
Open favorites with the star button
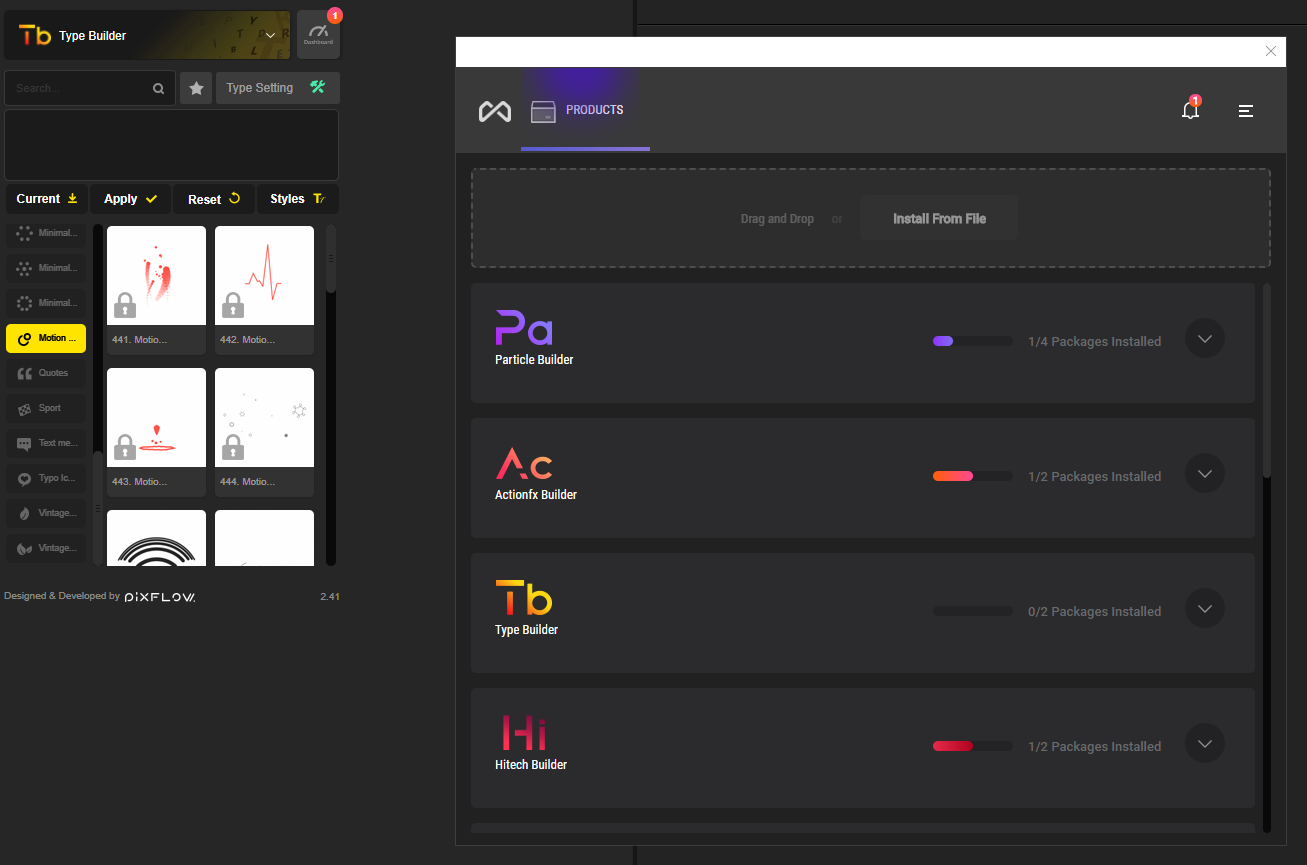pos(196,88)
